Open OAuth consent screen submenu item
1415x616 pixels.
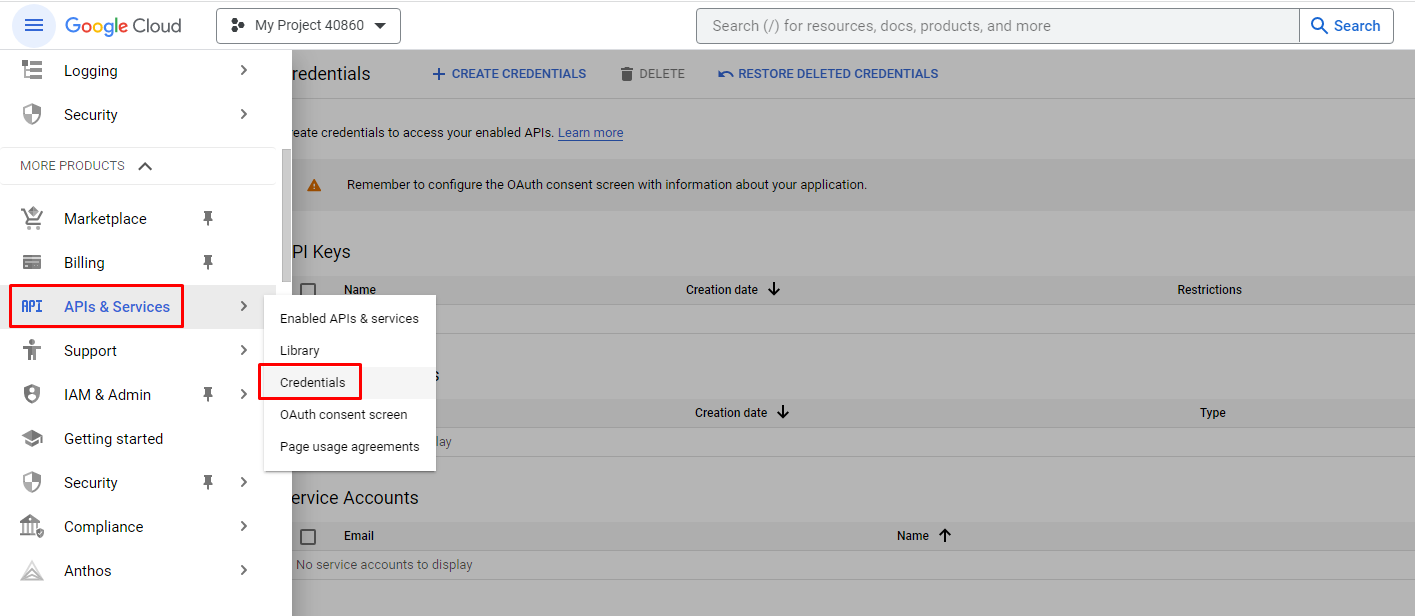click(349, 414)
